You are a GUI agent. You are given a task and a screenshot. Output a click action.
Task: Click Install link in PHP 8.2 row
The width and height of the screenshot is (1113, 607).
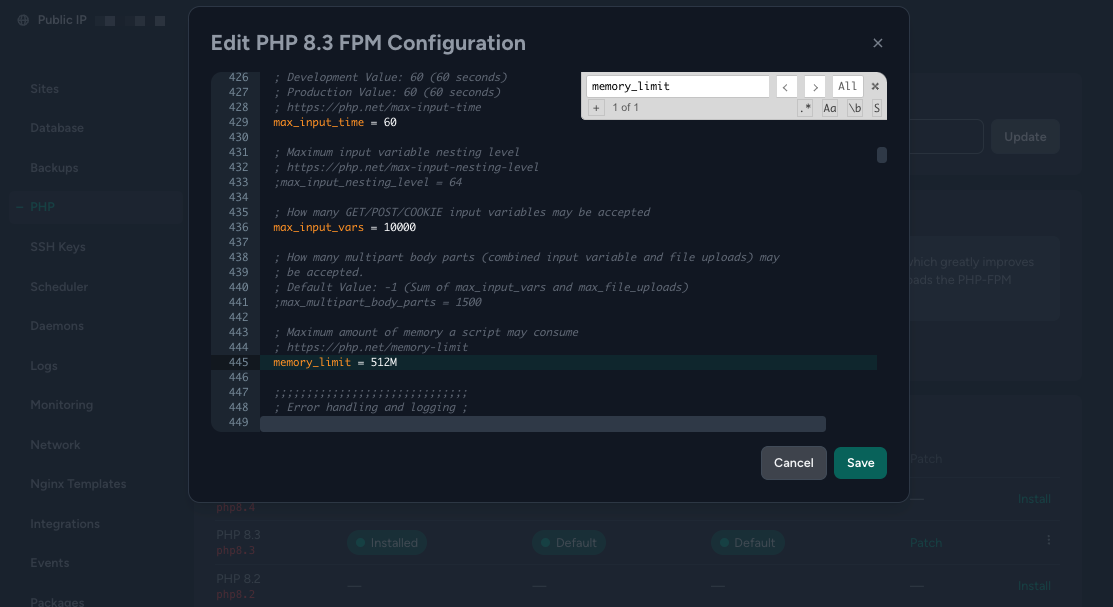tap(1034, 586)
